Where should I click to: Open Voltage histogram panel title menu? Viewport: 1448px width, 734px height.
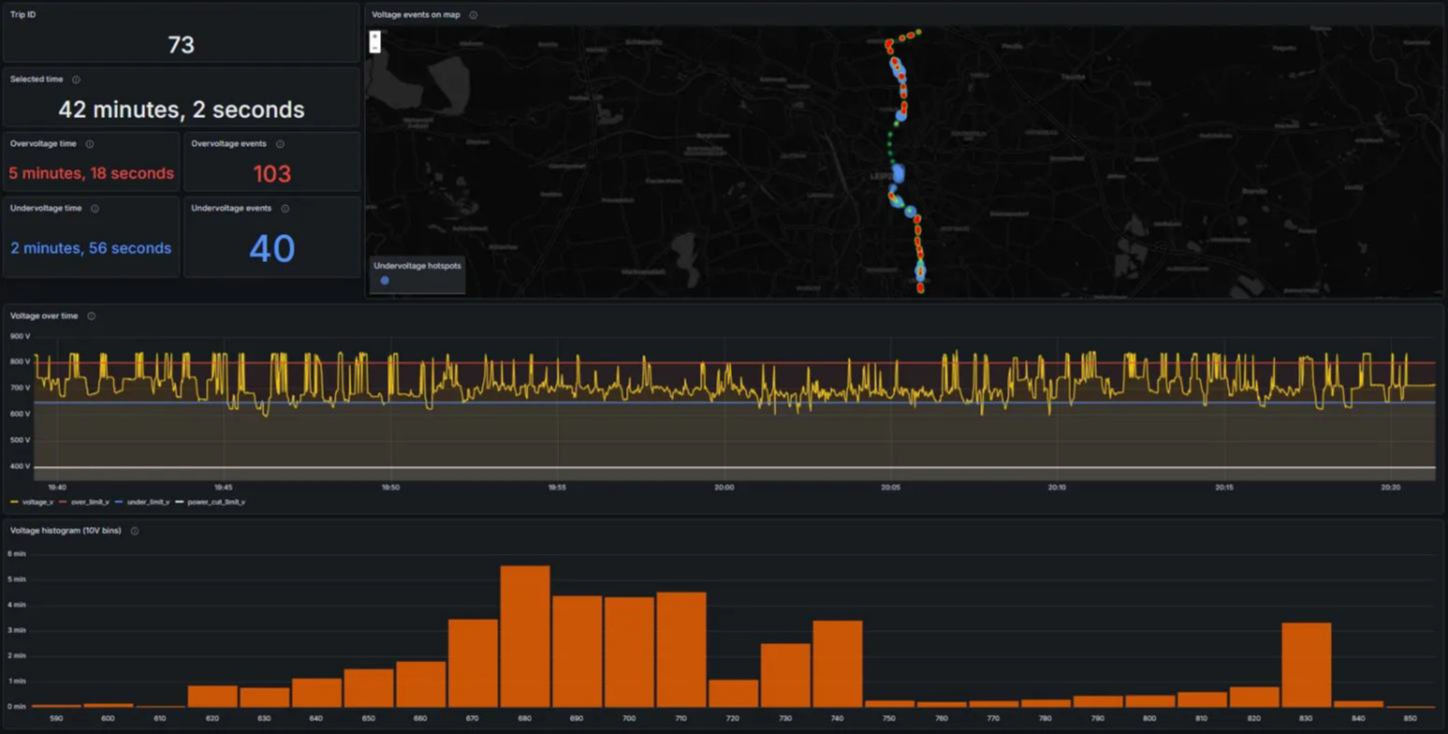[65, 531]
